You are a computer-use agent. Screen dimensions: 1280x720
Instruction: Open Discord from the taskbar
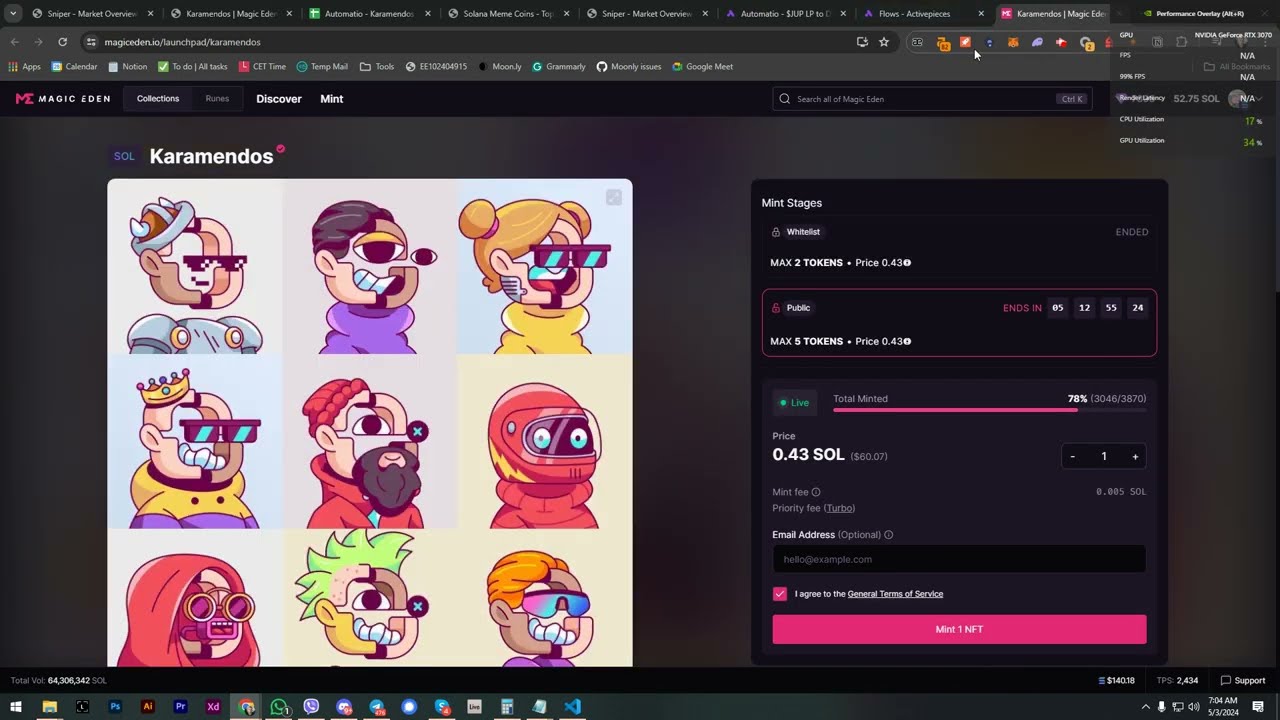tap(344, 706)
